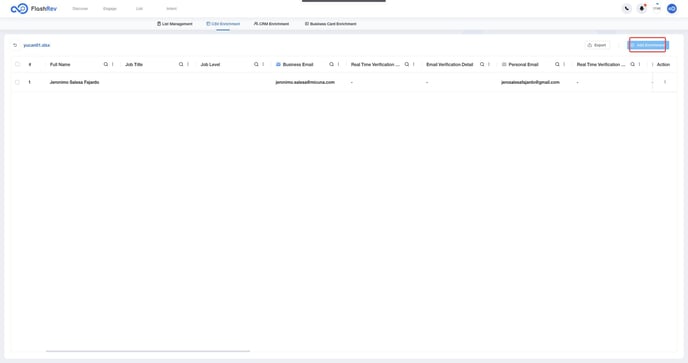Screen dimensions: 688x363
Task: Click the Action column header
Action: (x=663, y=65)
